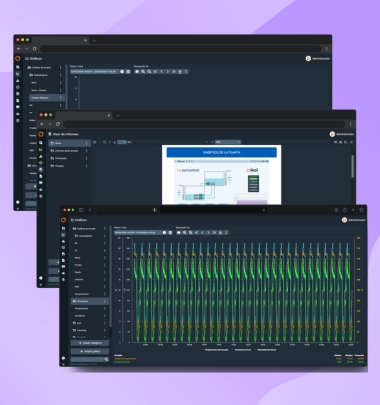This screenshot has width=380, height=405.
Task: Click the SINÓPTICO DE LA PLANTA report page
Action: [221, 175]
